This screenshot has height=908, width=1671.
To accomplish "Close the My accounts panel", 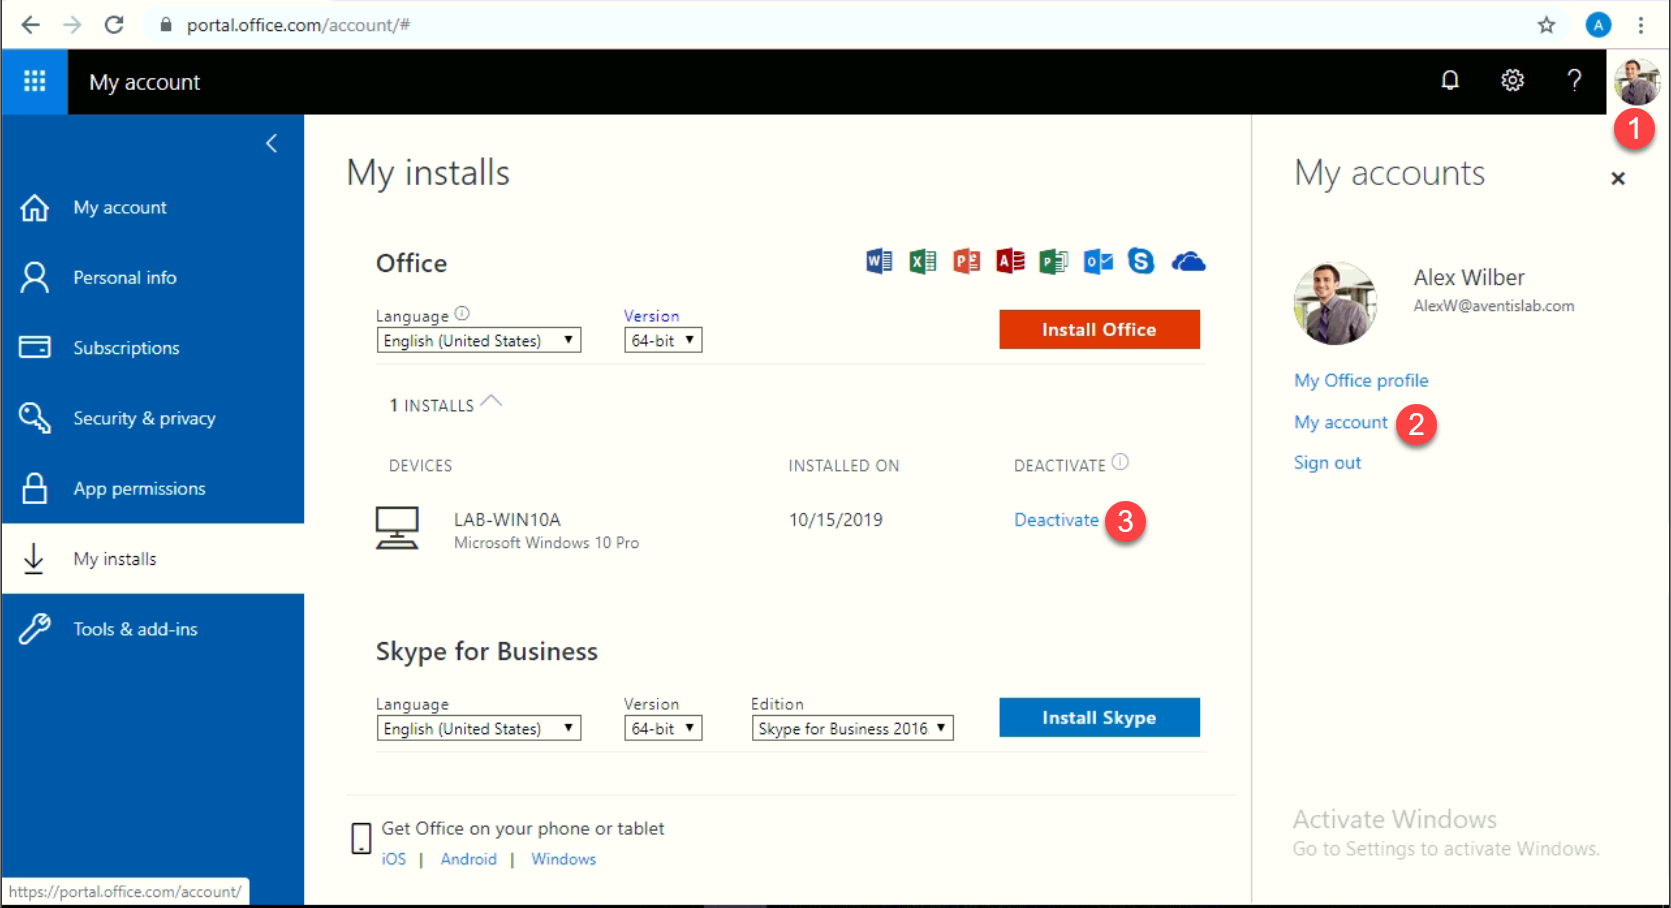I will (1618, 178).
